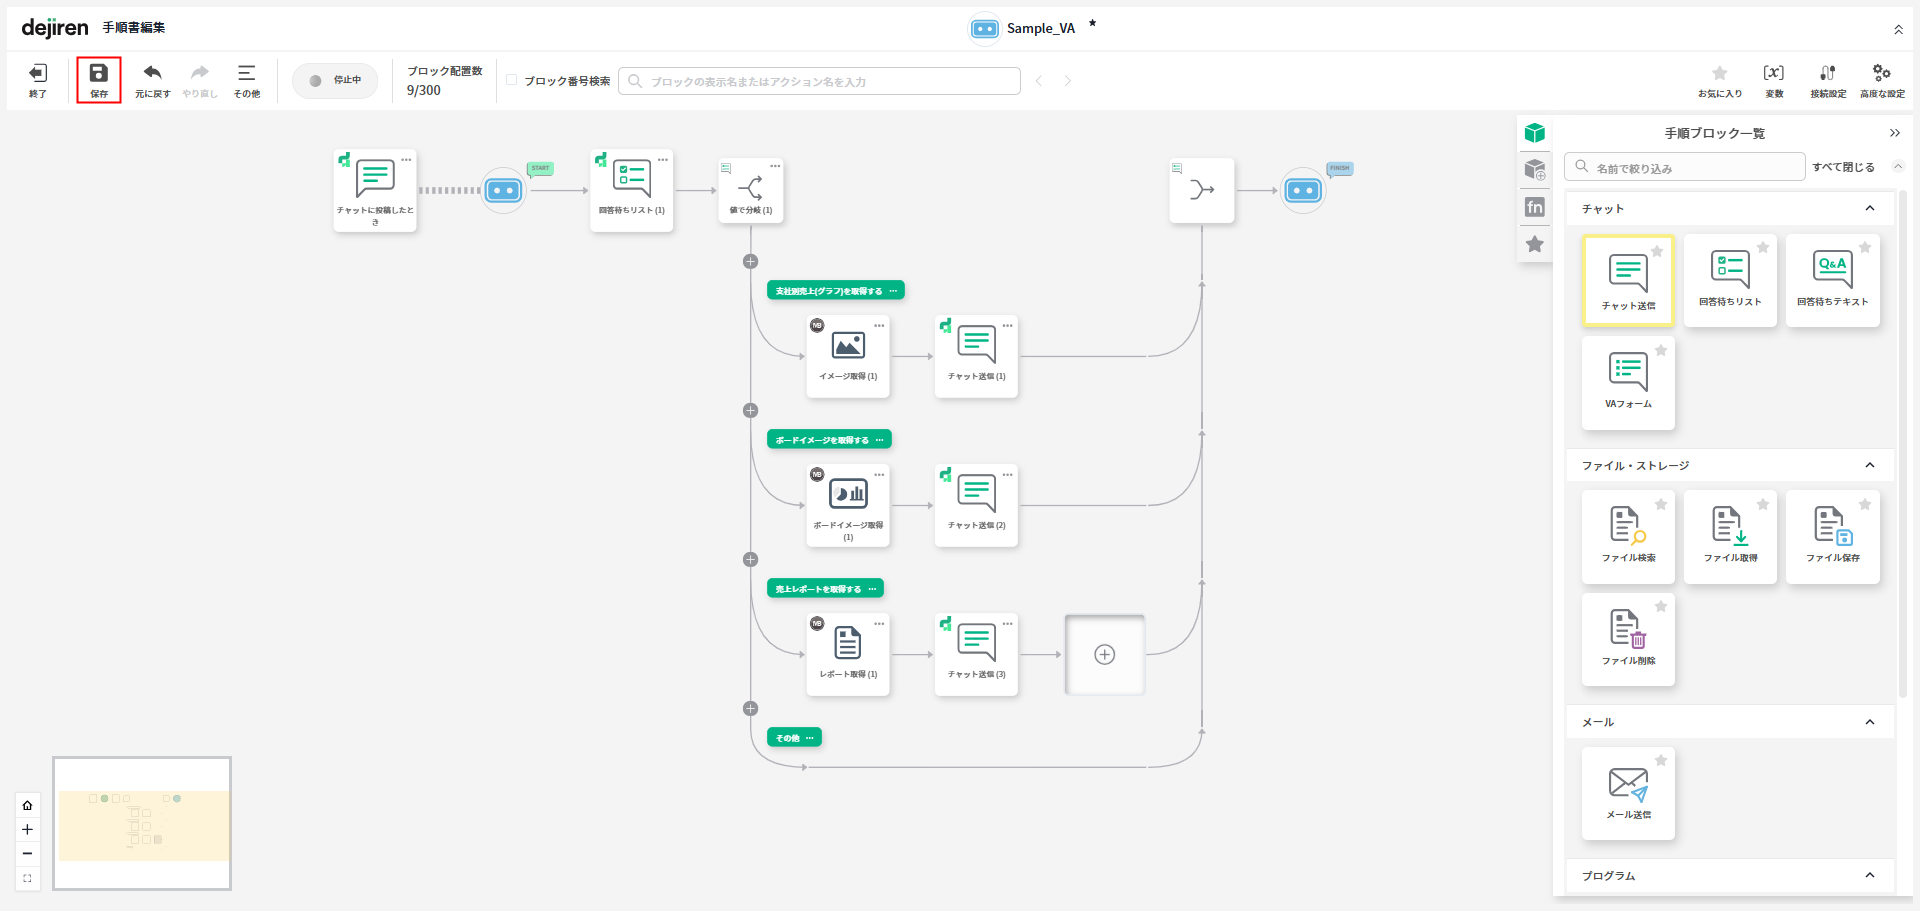The width and height of the screenshot is (1920, 911).
Task: Open the favorites tab in block sidebar
Action: point(1535,244)
